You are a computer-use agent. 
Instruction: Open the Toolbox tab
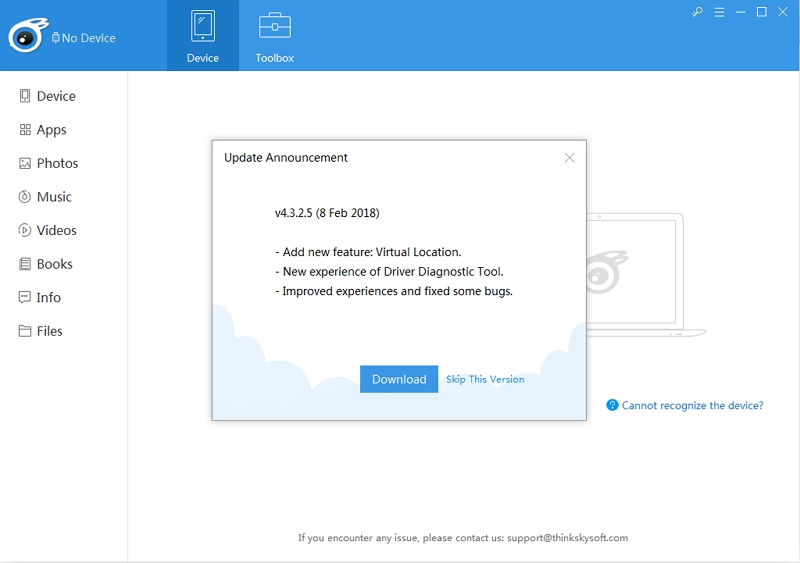[274, 36]
